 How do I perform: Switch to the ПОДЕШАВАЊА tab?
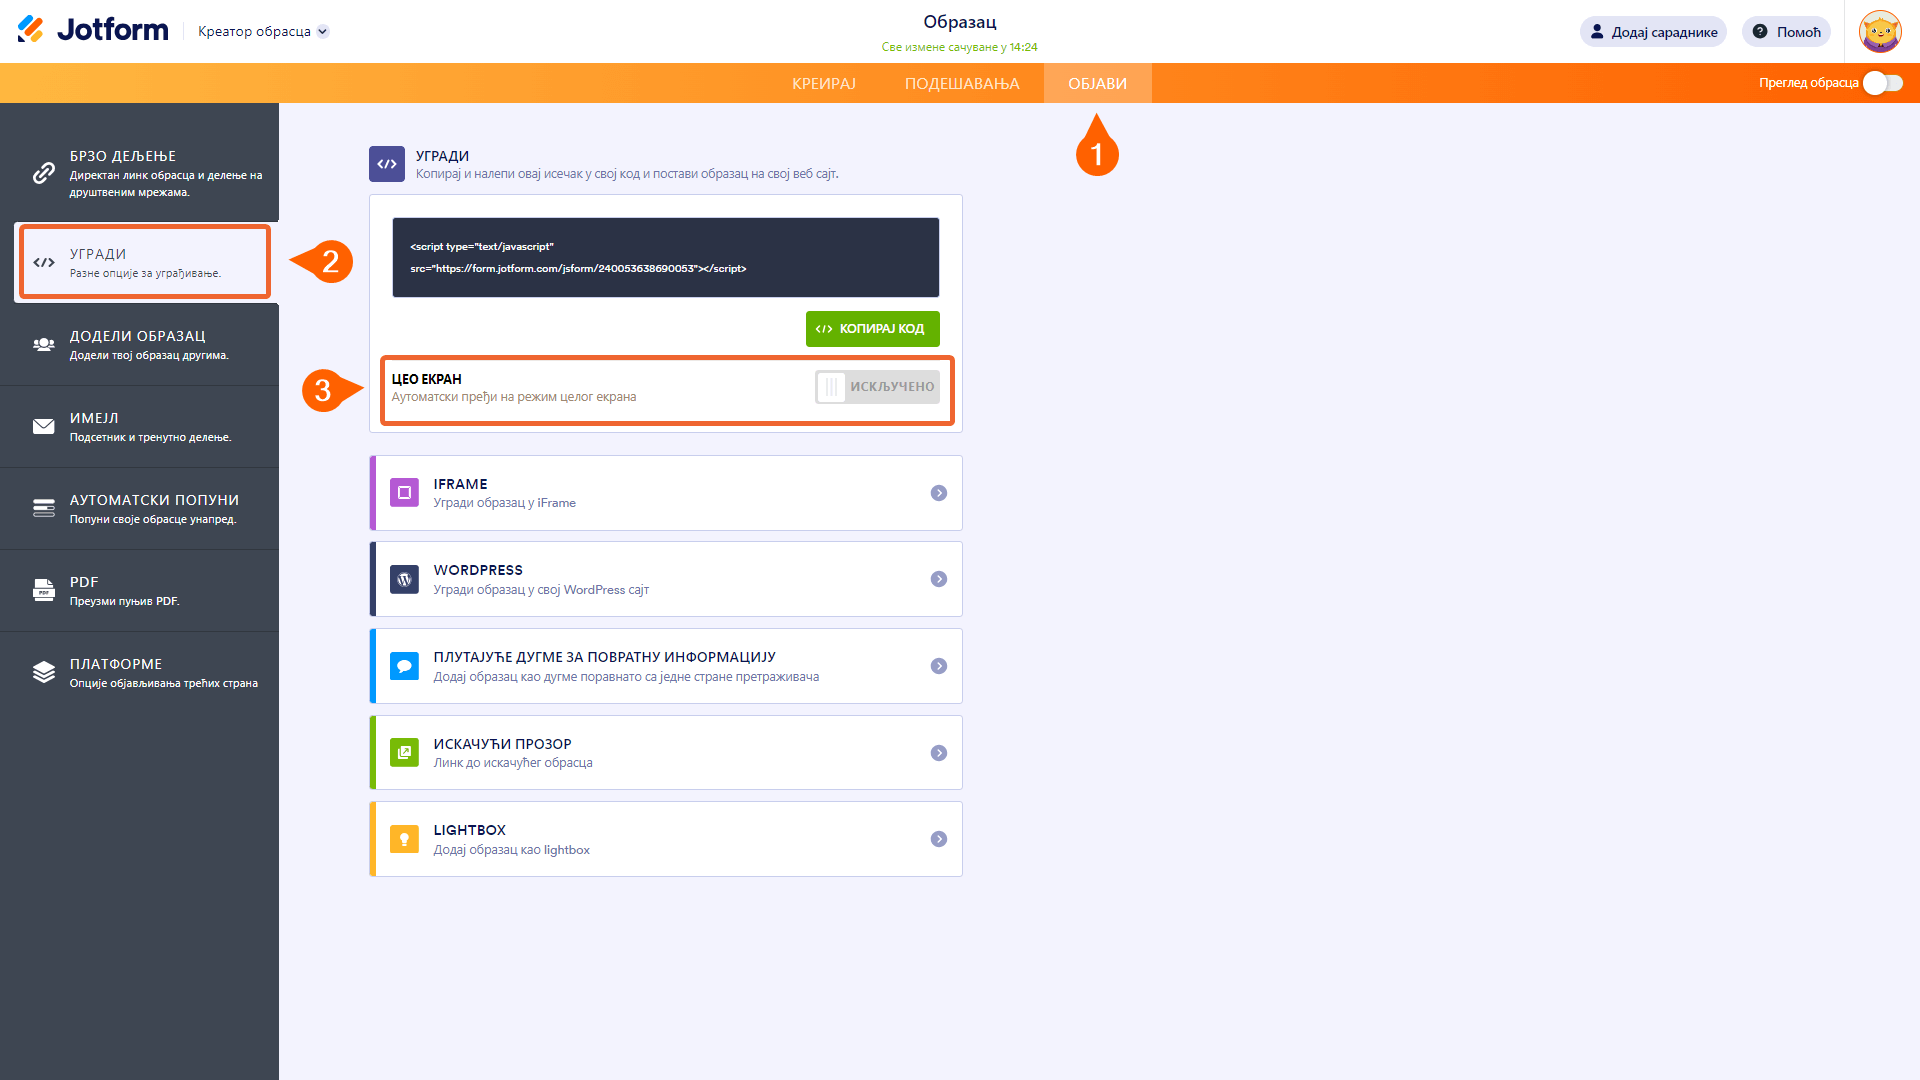tap(962, 84)
